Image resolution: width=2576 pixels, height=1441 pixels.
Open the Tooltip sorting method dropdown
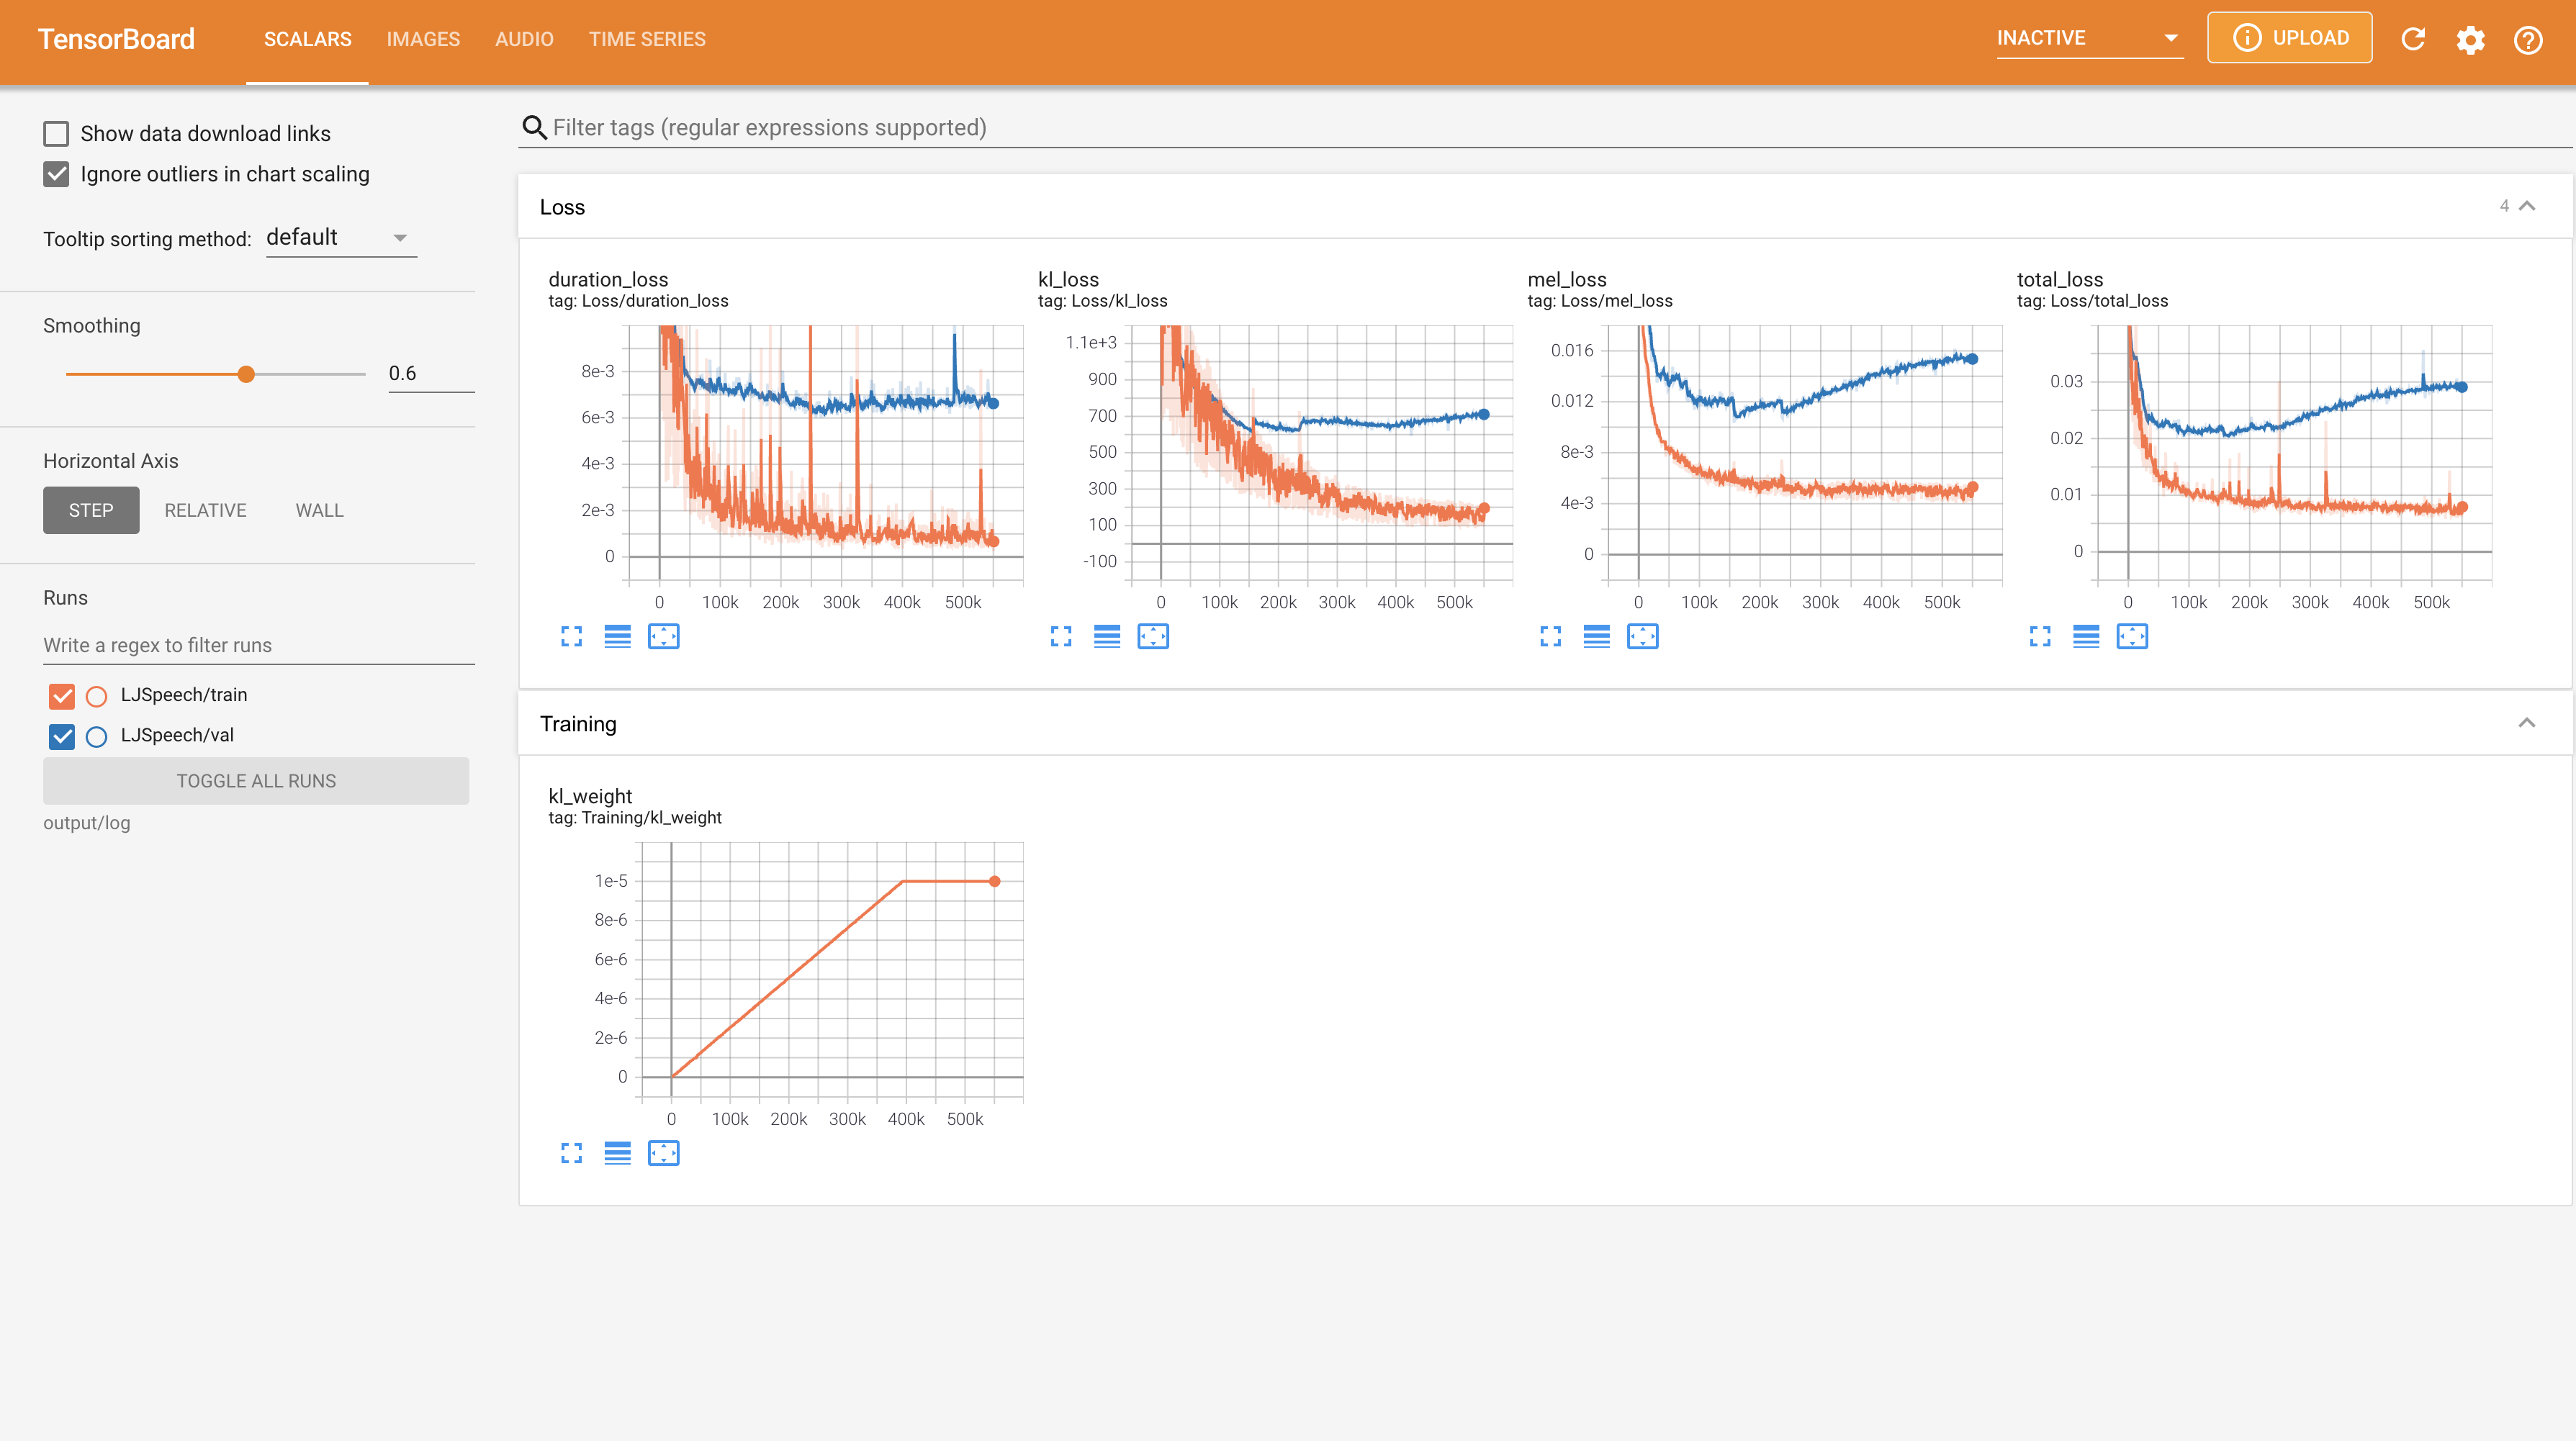tap(340, 238)
